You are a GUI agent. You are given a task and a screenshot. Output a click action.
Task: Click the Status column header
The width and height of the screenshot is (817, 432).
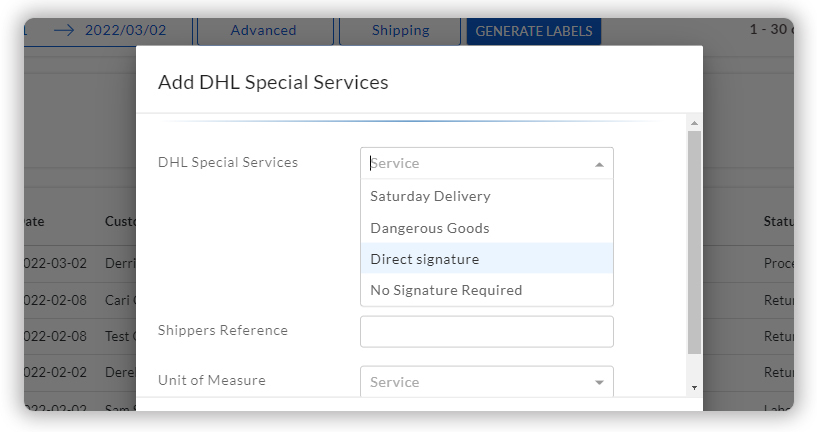[777, 221]
